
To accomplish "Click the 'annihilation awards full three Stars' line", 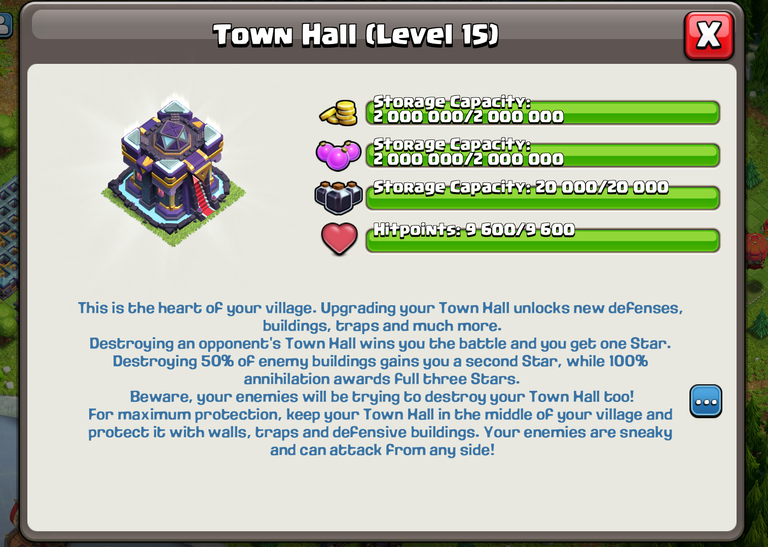I will pos(382,379).
